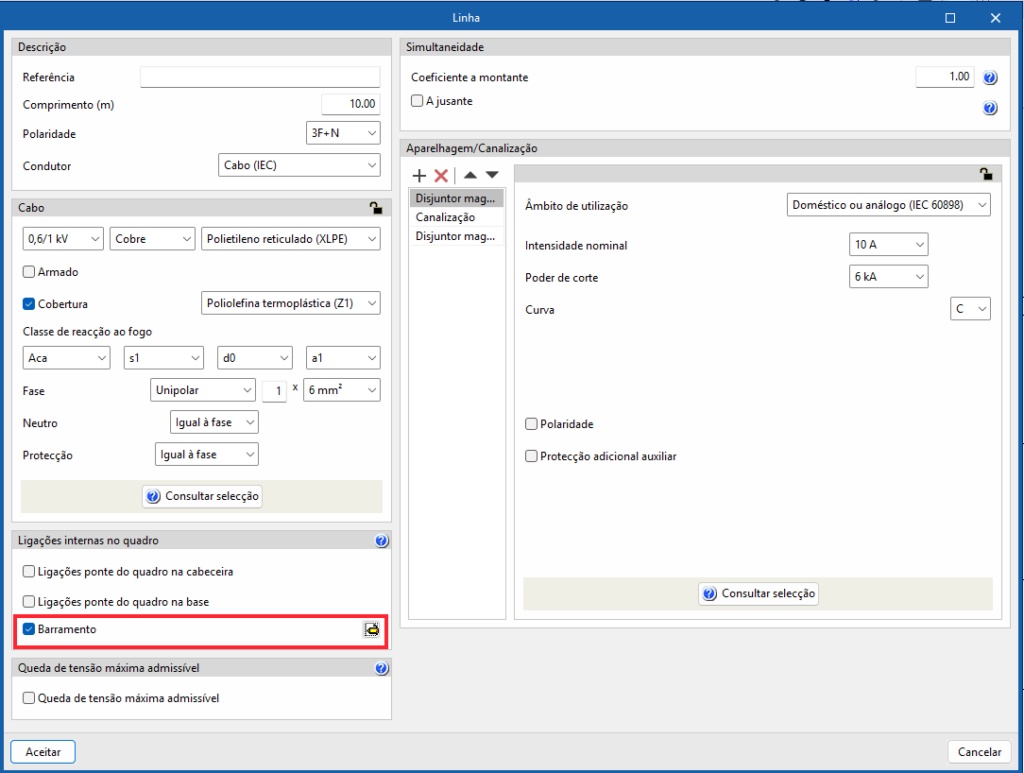Open Polietileno reticulado (XLPE) insulation dropdown
Image resolution: width=1024 pixels, height=773 pixels.
coord(291,239)
